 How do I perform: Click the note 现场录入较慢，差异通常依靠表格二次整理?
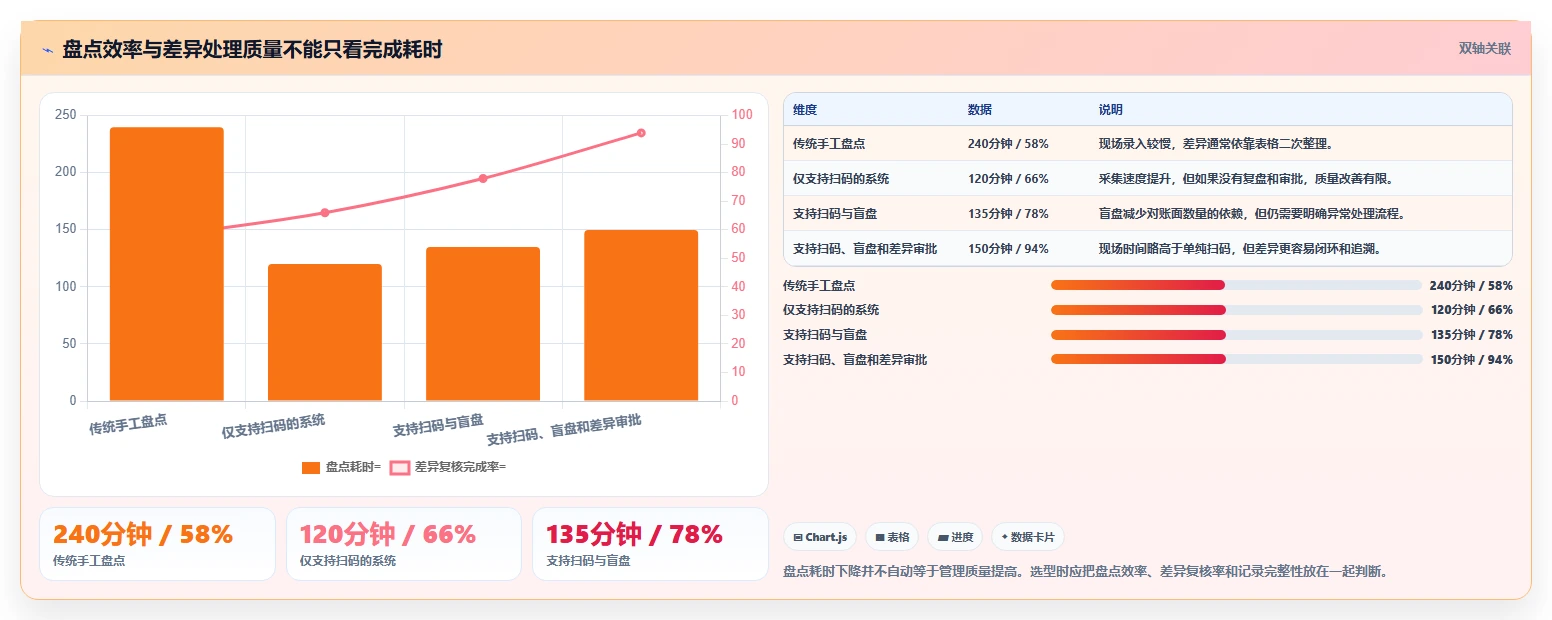pyautogui.click(x=1216, y=144)
